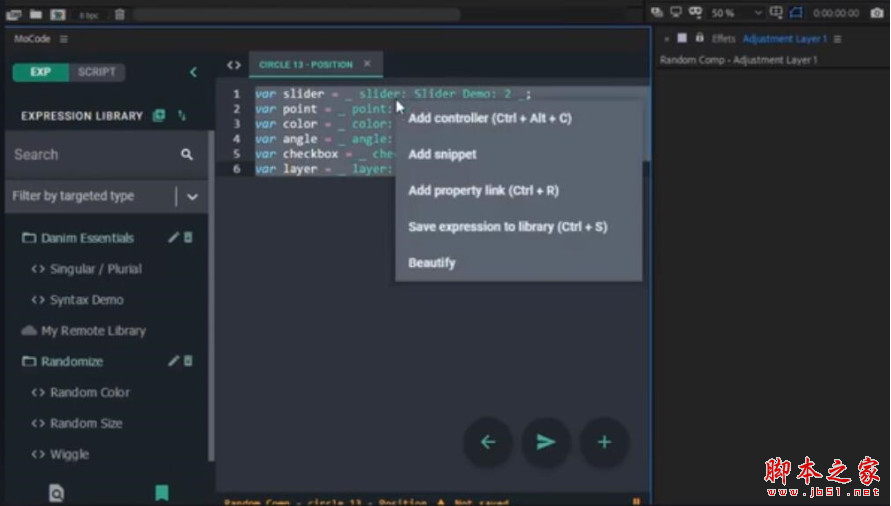The image size is (891, 506).
Task: Choose Beautify from context menu
Action: pyautogui.click(x=432, y=263)
